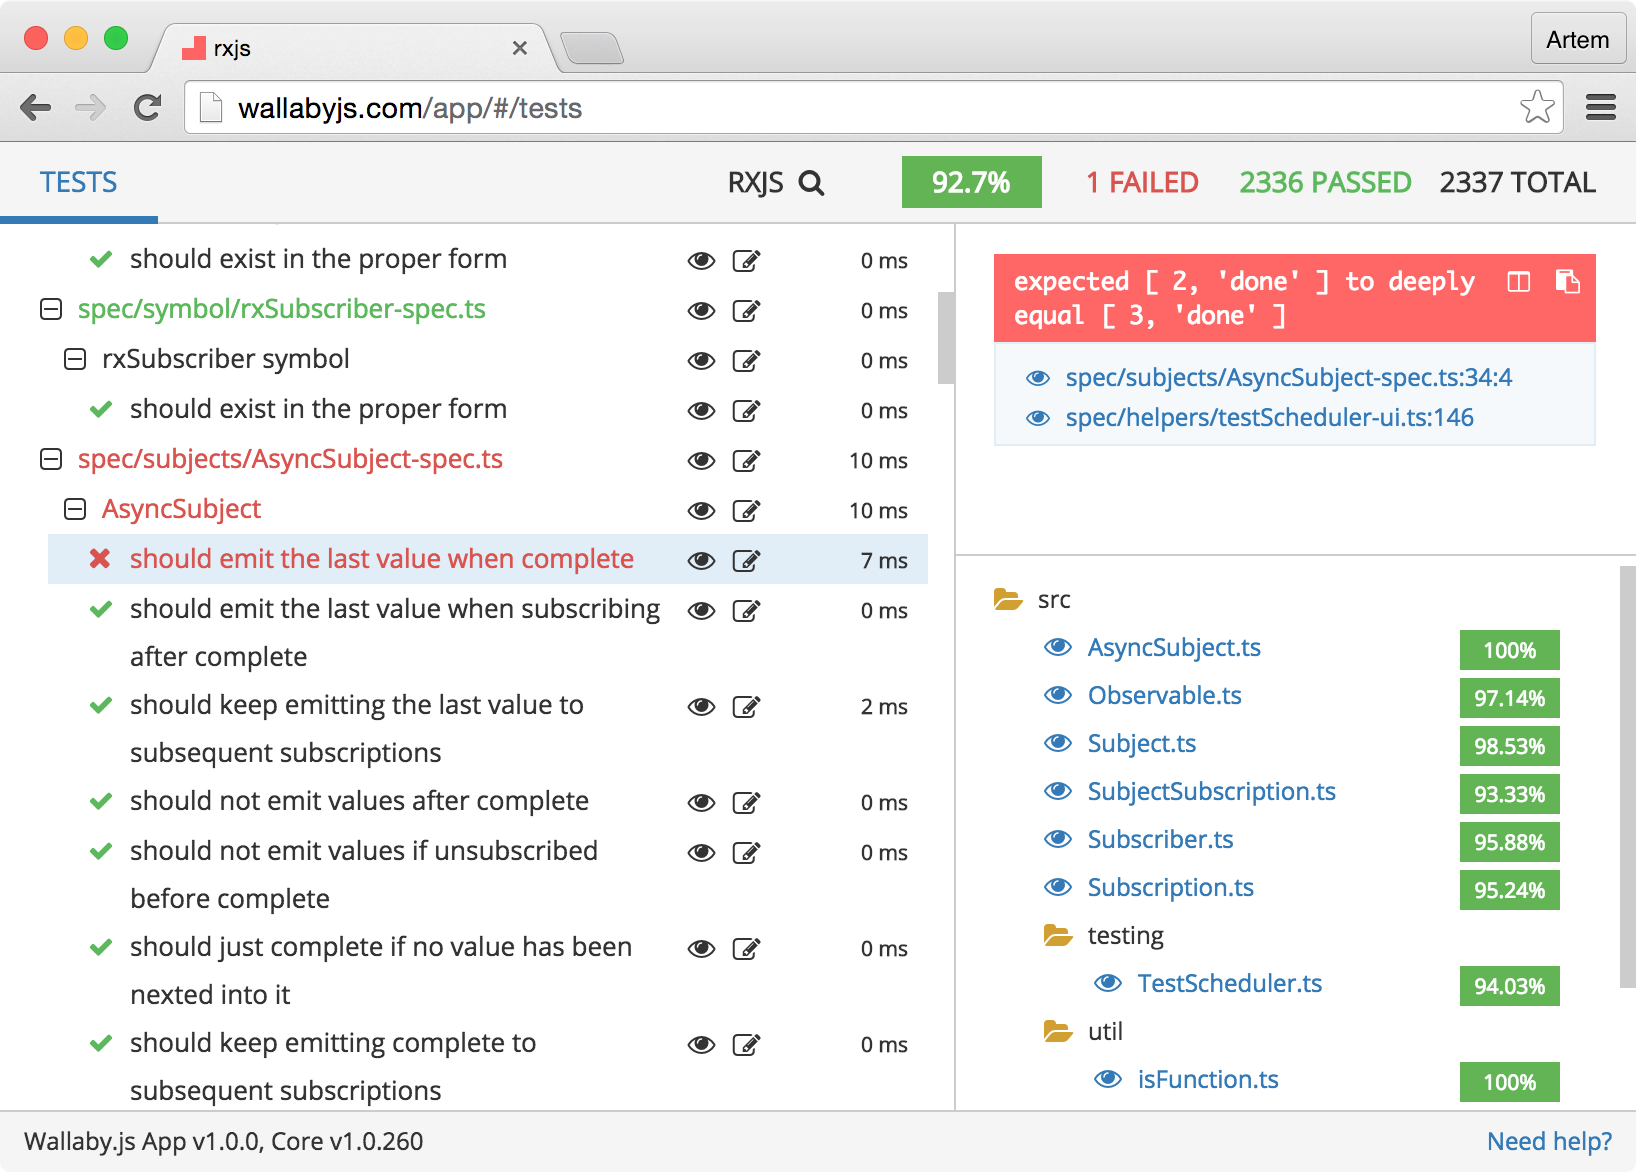
Task: Click the test list scrollbar thumb
Action: coord(945,338)
